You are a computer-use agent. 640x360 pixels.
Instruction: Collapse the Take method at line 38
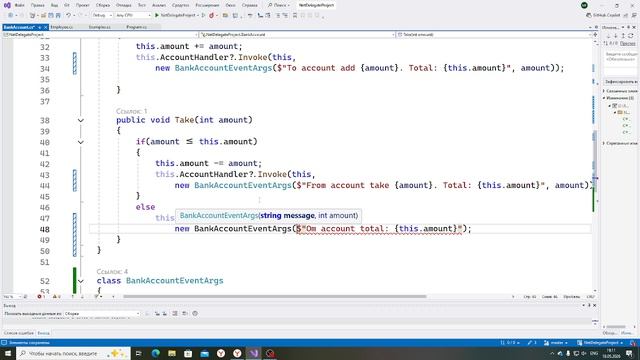coord(81,120)
